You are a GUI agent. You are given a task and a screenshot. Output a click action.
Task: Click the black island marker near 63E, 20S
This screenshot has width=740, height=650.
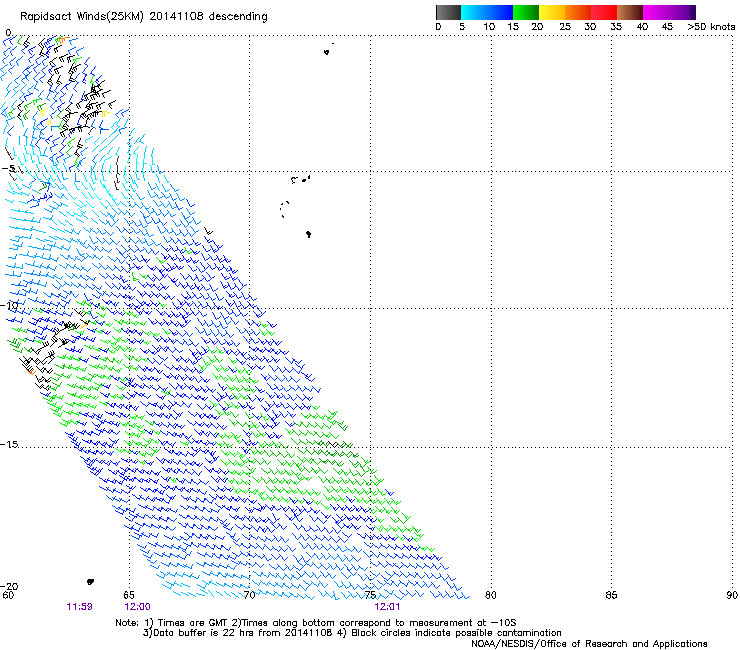point(90,582)
